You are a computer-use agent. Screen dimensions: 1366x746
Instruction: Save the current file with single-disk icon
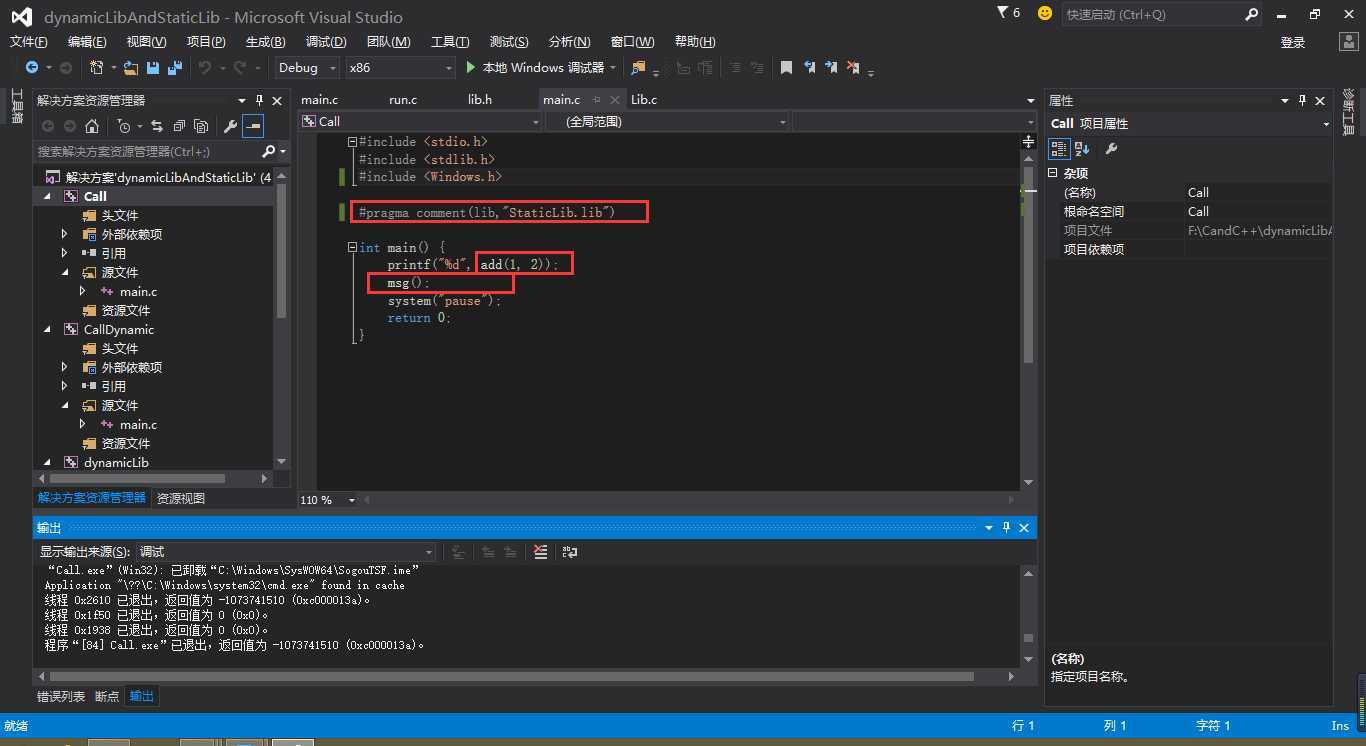(153, 67)
